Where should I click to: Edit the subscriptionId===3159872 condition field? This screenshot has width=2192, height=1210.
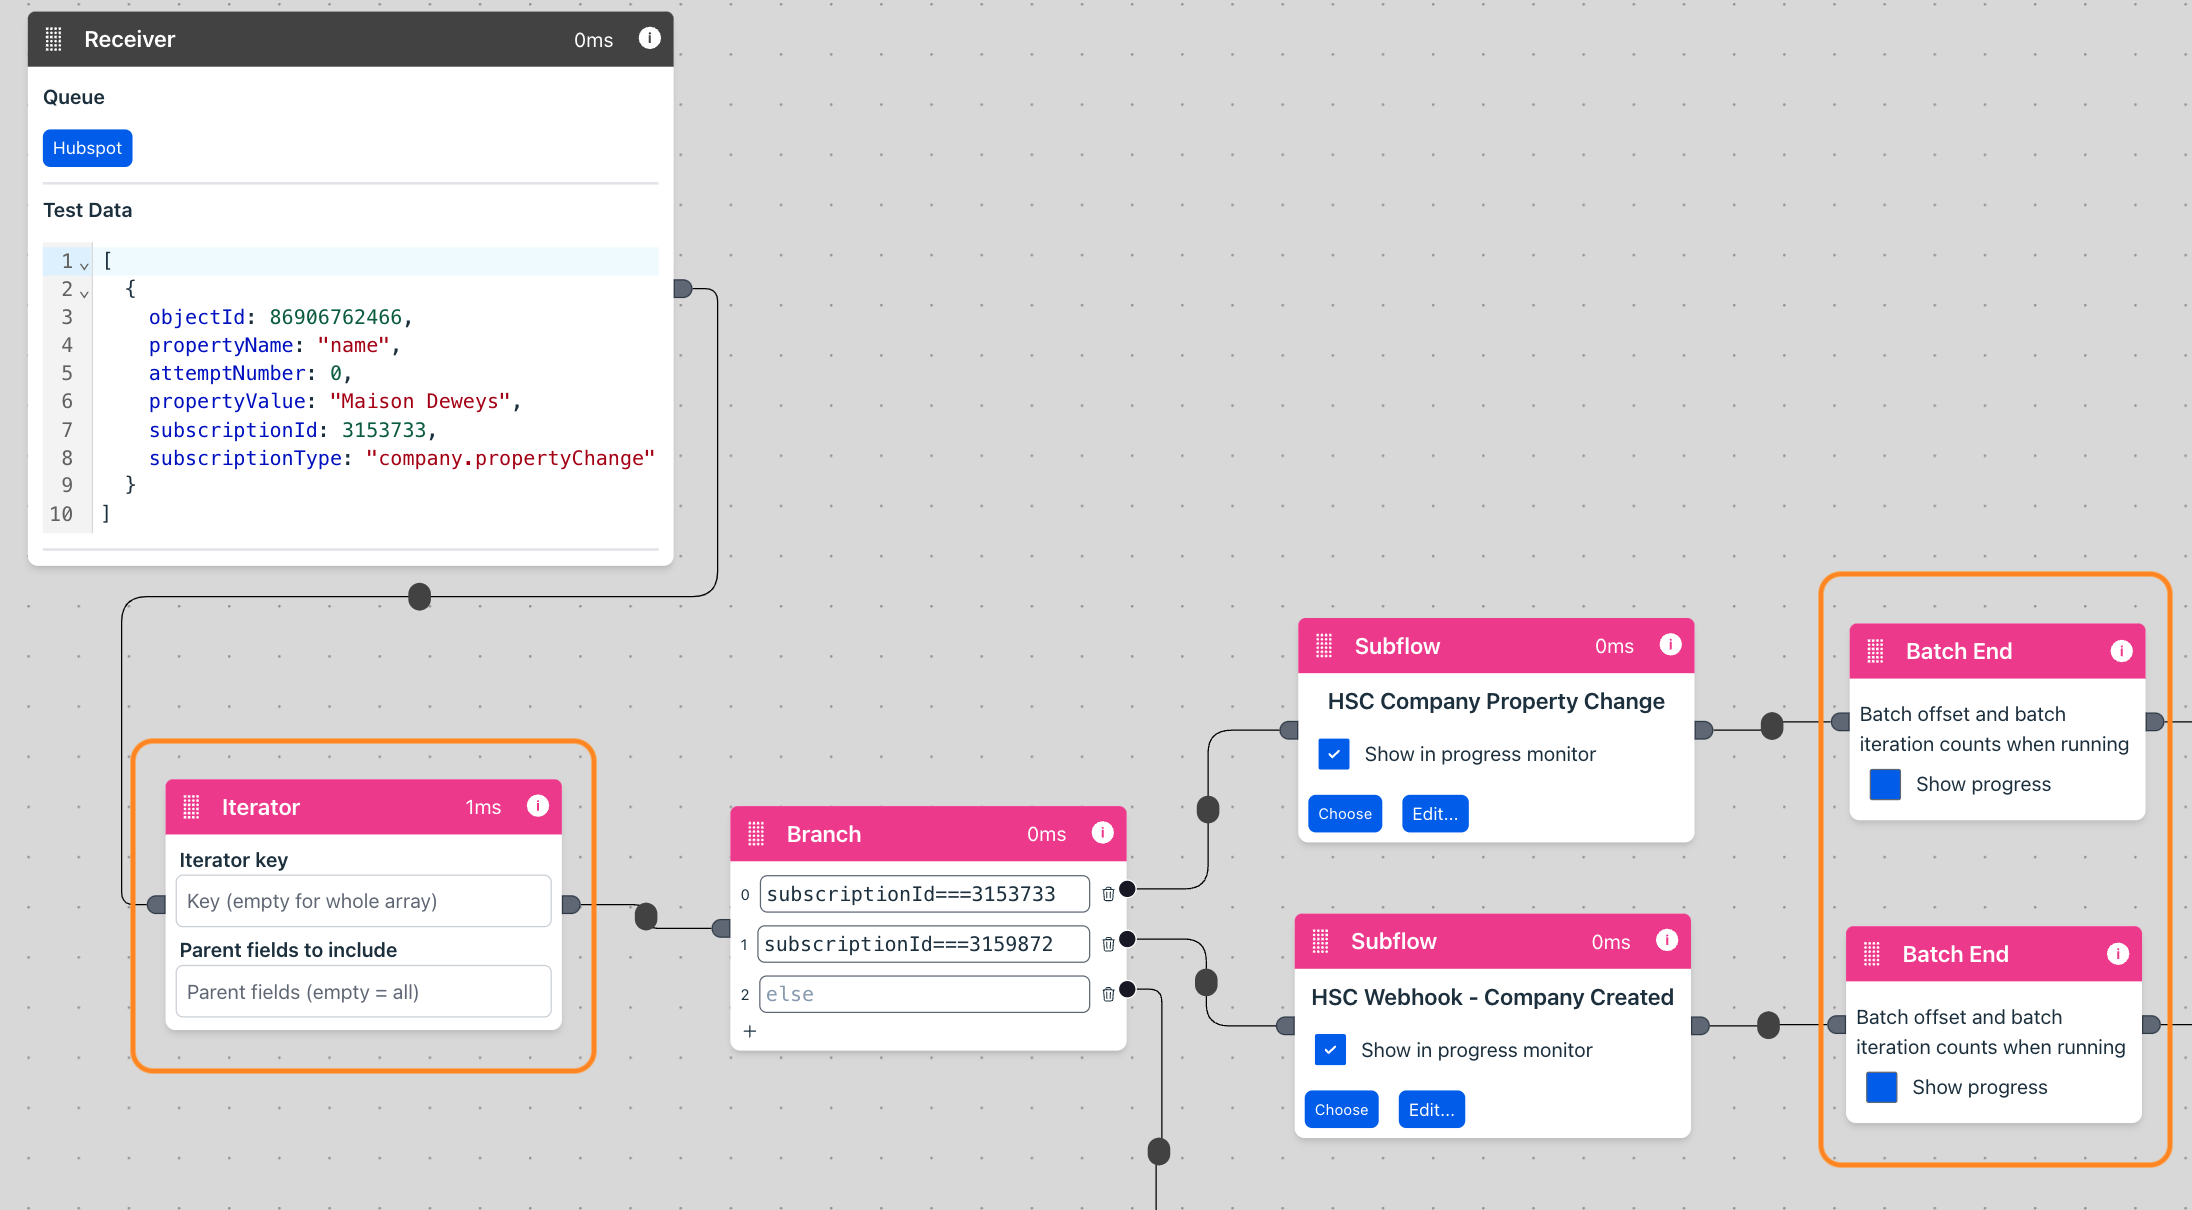923,943
